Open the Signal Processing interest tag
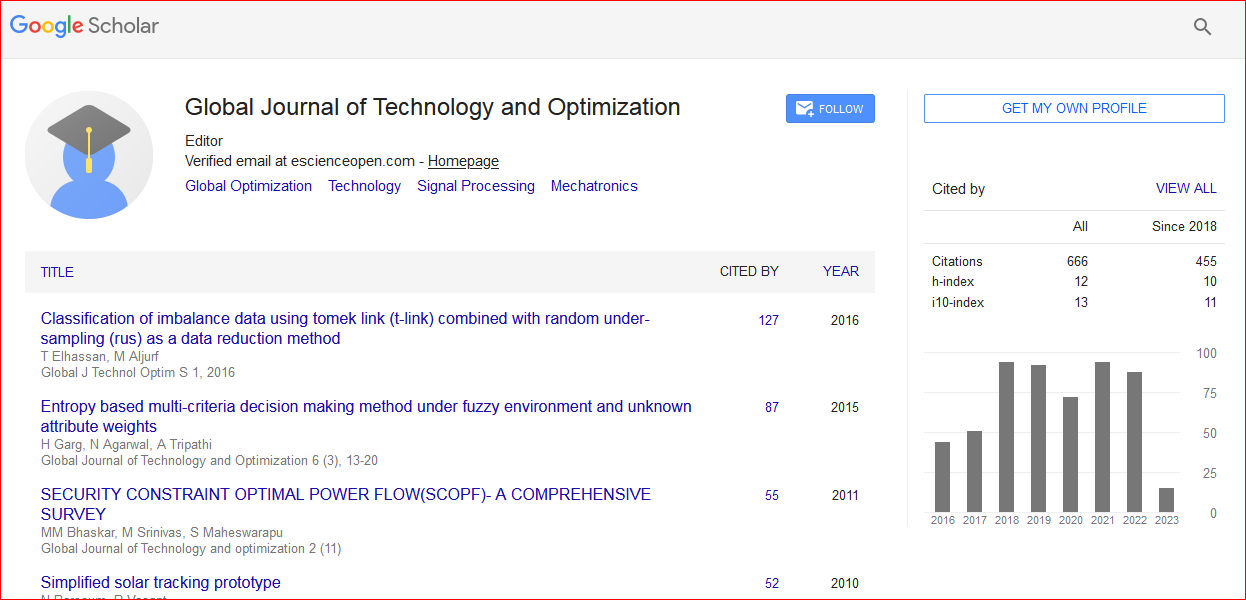 click(x=475, y=186)
